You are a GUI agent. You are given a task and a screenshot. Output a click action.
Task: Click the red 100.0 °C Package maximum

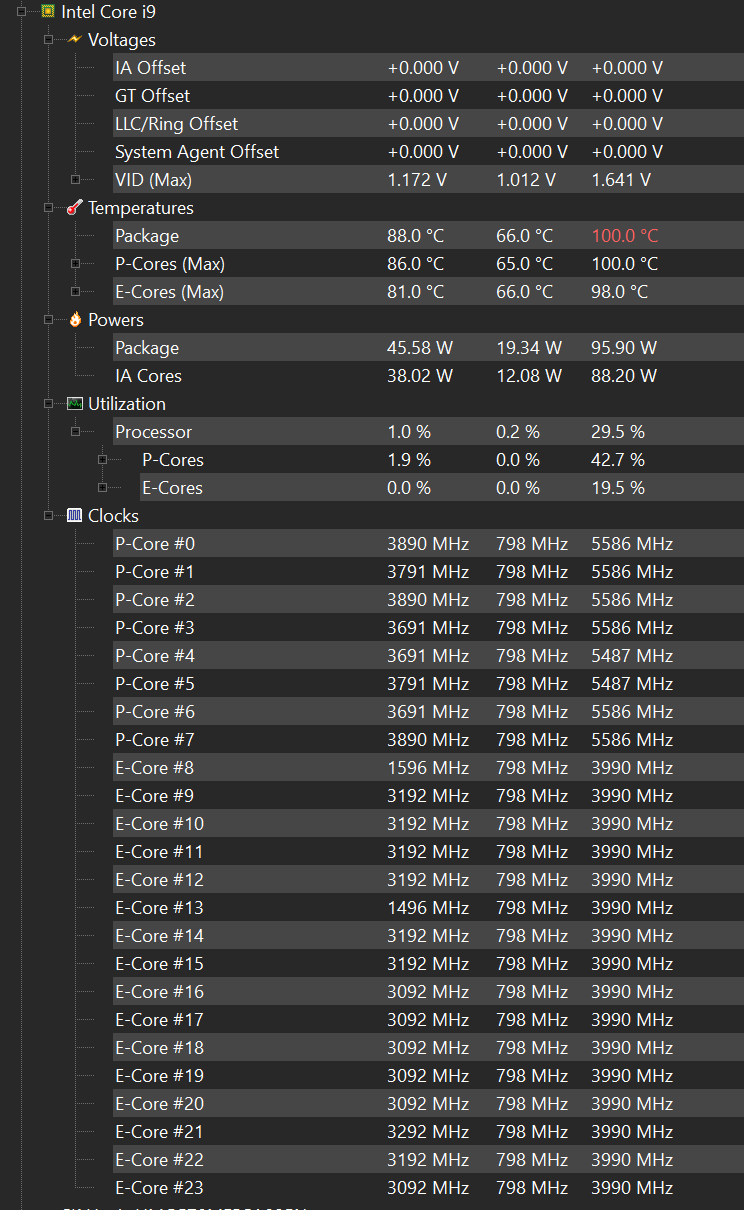625,236
